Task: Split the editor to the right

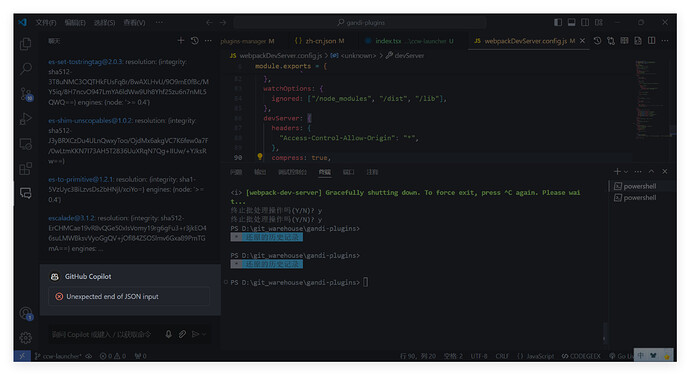Action: [652, 40]
